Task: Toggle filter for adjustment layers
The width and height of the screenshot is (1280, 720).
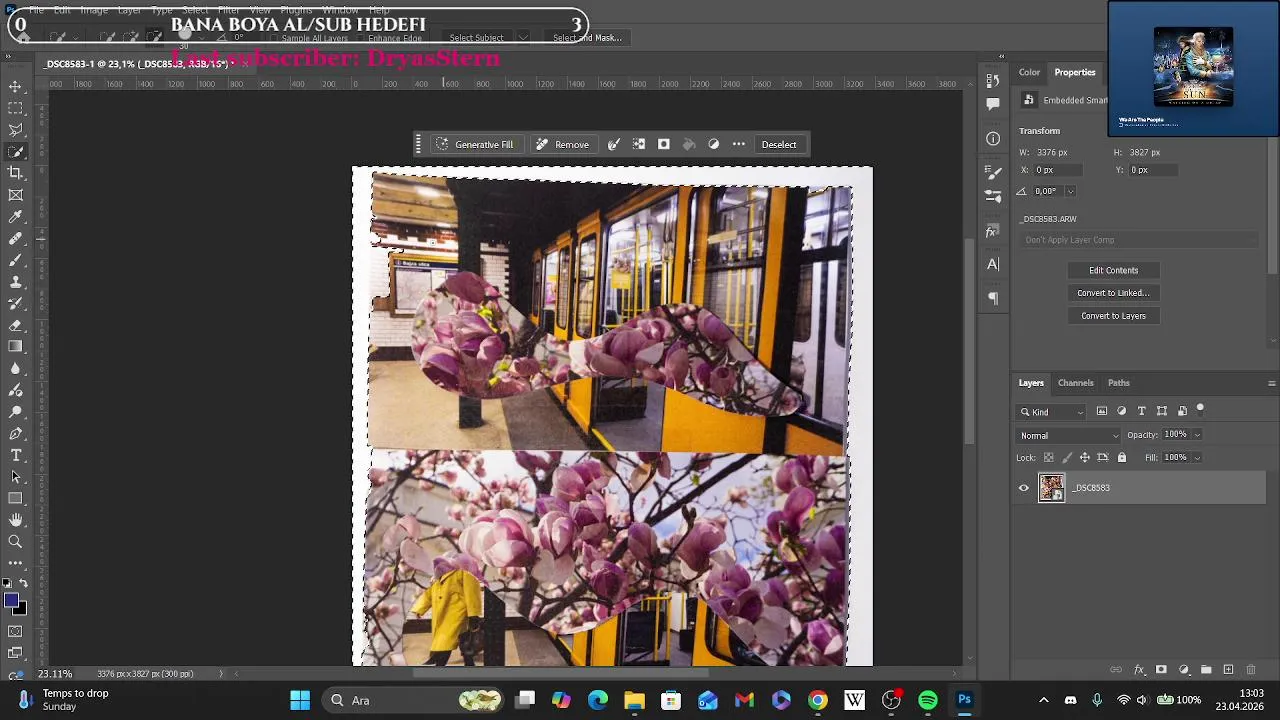Action: point(1121,411)
